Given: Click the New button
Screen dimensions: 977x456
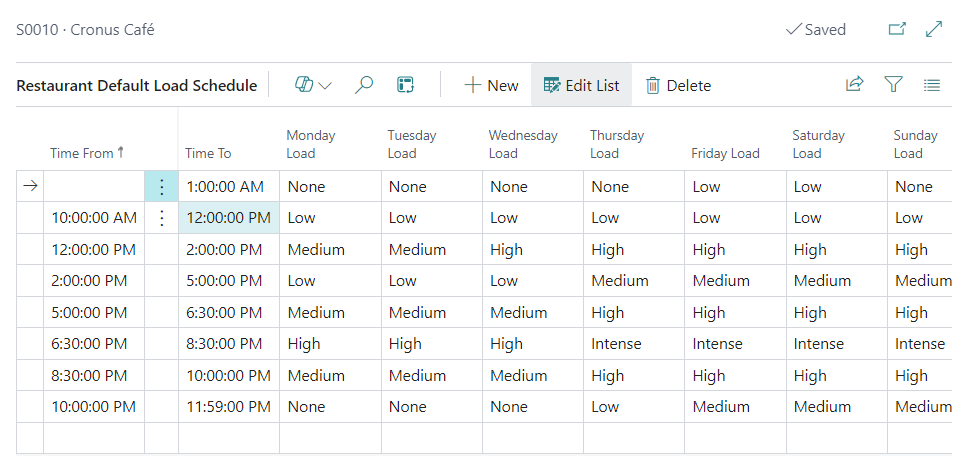Looking at the screenshot, I should tap(491, 86).
